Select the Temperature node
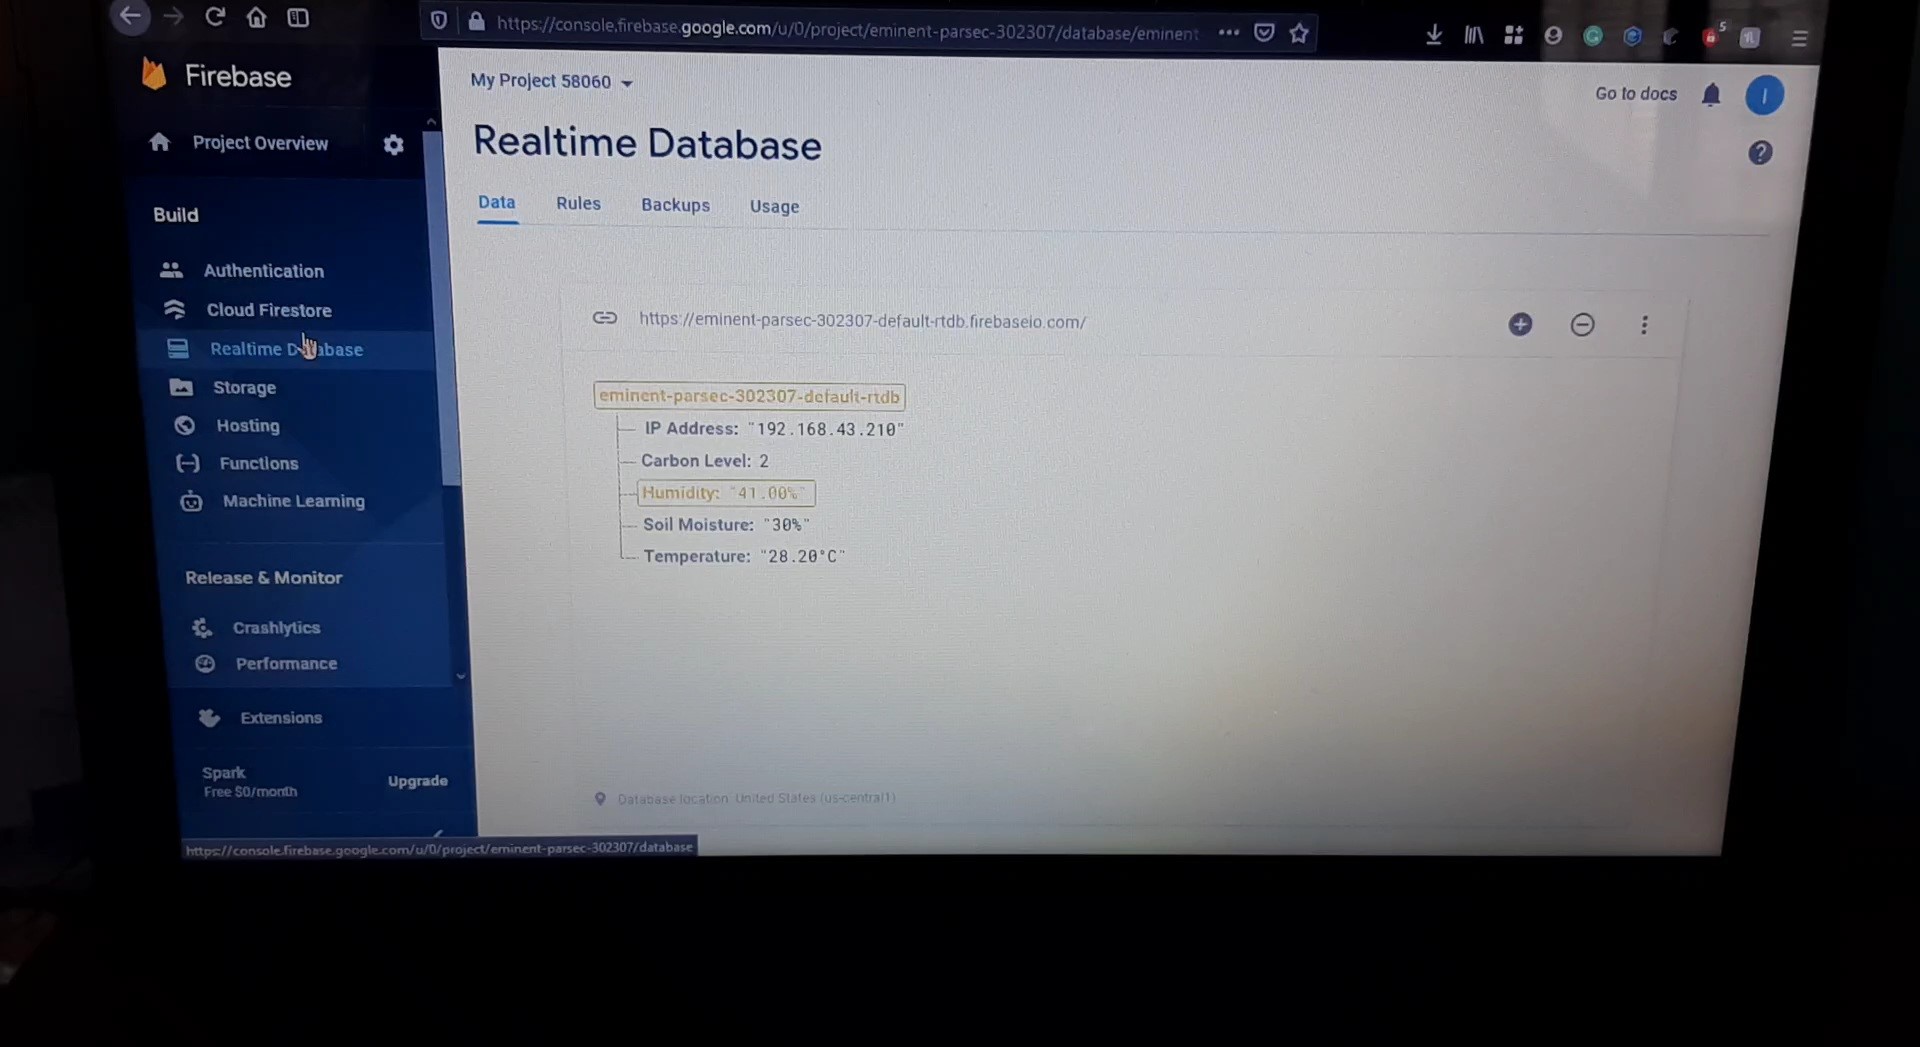Screen dimensions: 1920x1047 744,556
